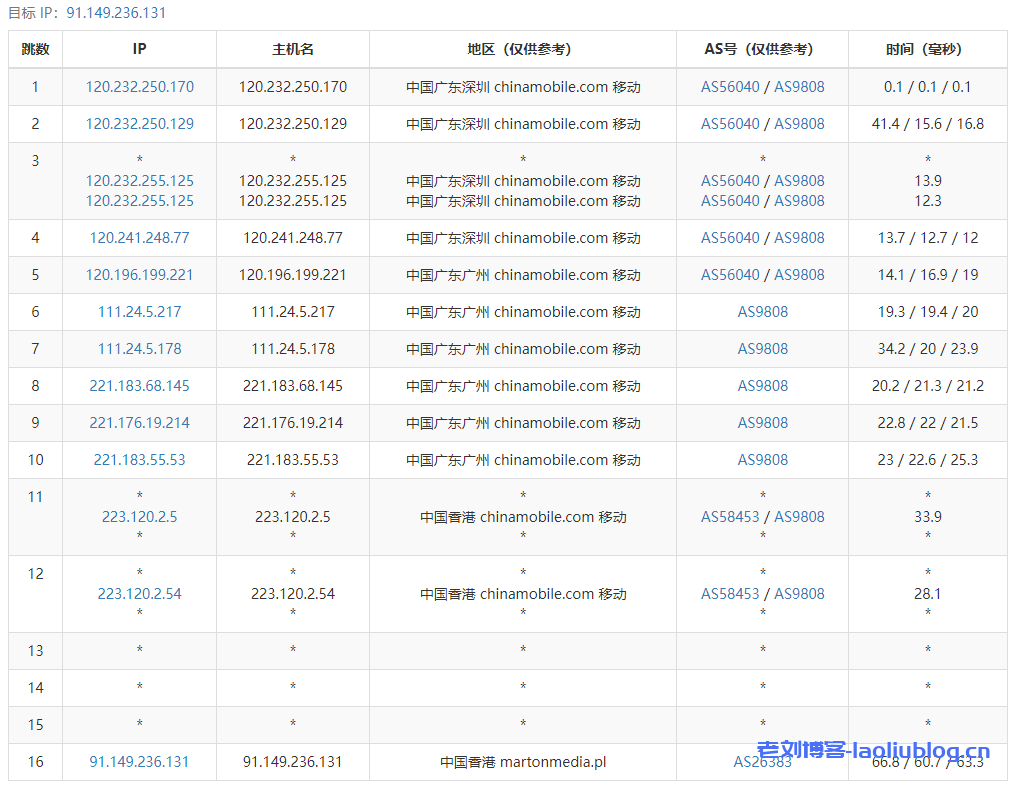Image resolution: width=1016 pixels, height=788 pixels.
Task: Click the IP 120.232.250.129 on hop 2
Action: [x=139, y=124]
